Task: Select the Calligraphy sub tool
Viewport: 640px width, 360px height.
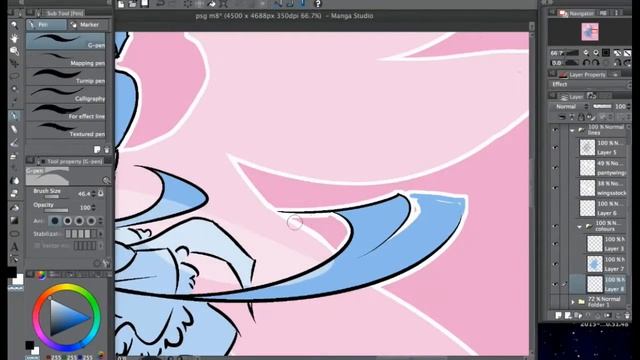Action: point(66,94)
